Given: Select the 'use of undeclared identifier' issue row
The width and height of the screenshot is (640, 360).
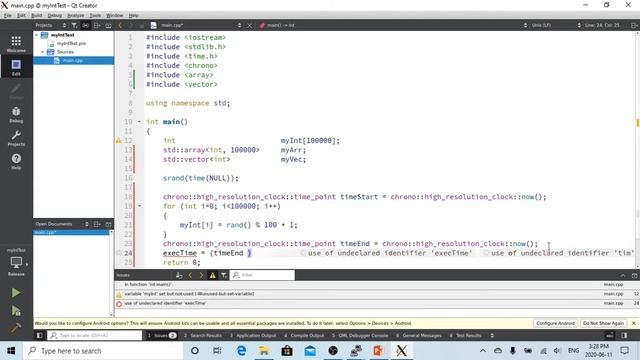Looking at the screenshot, I should pos(377,303).
